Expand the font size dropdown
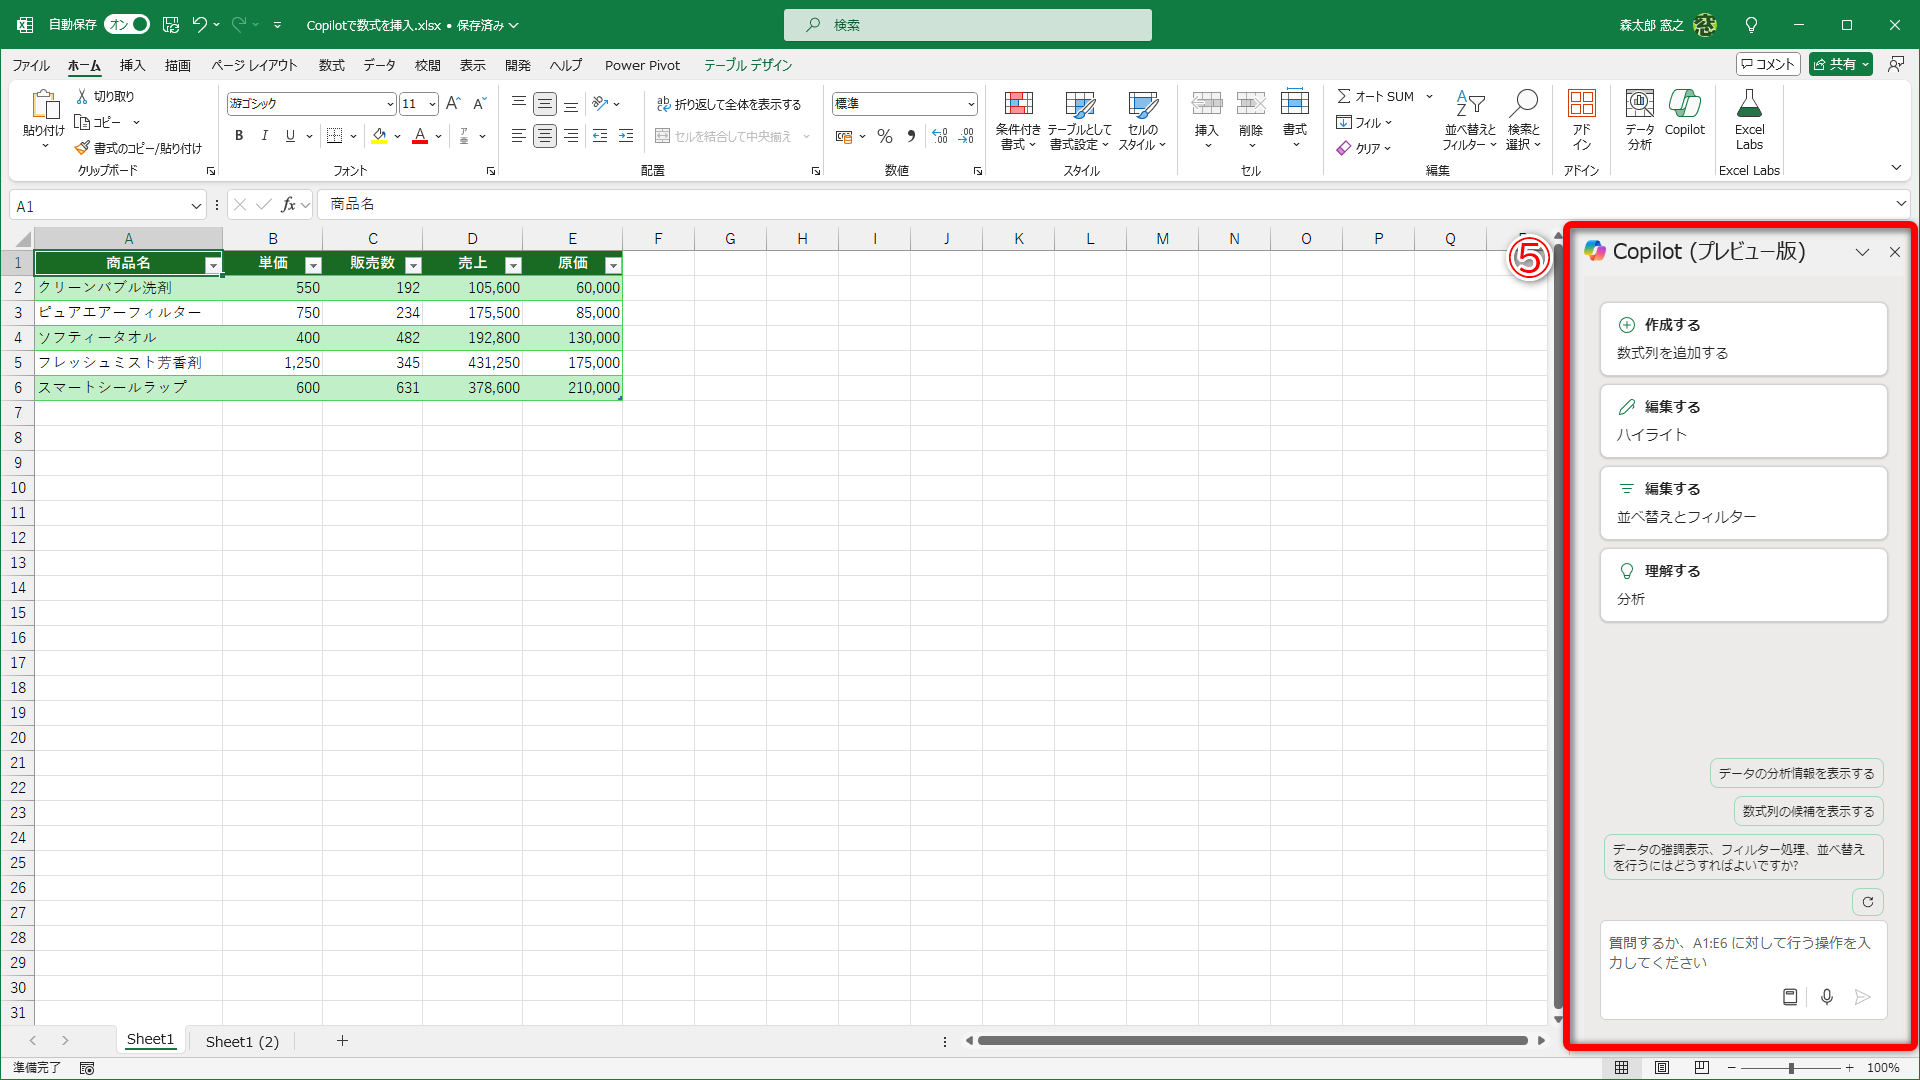Screen dimensions: 1920x1080 pyautogui.click(x=432, y=104)
